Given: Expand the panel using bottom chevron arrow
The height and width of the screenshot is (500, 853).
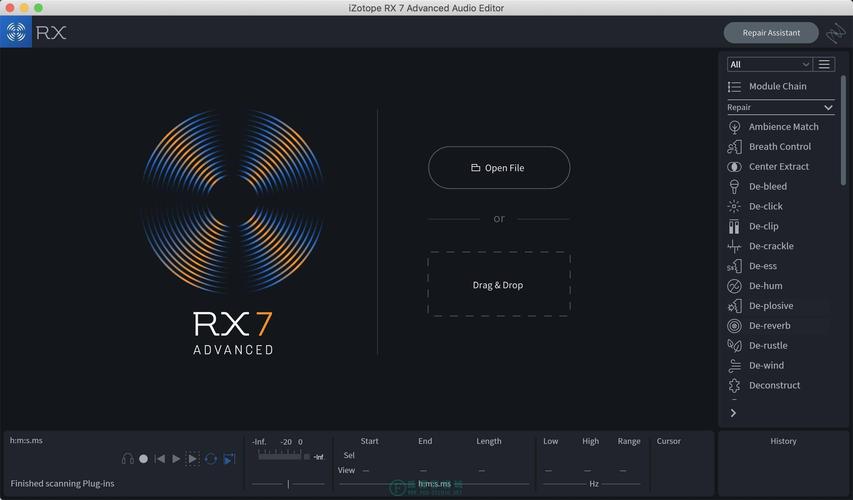Looking at the screenshot, I should (x=733, y=413).
